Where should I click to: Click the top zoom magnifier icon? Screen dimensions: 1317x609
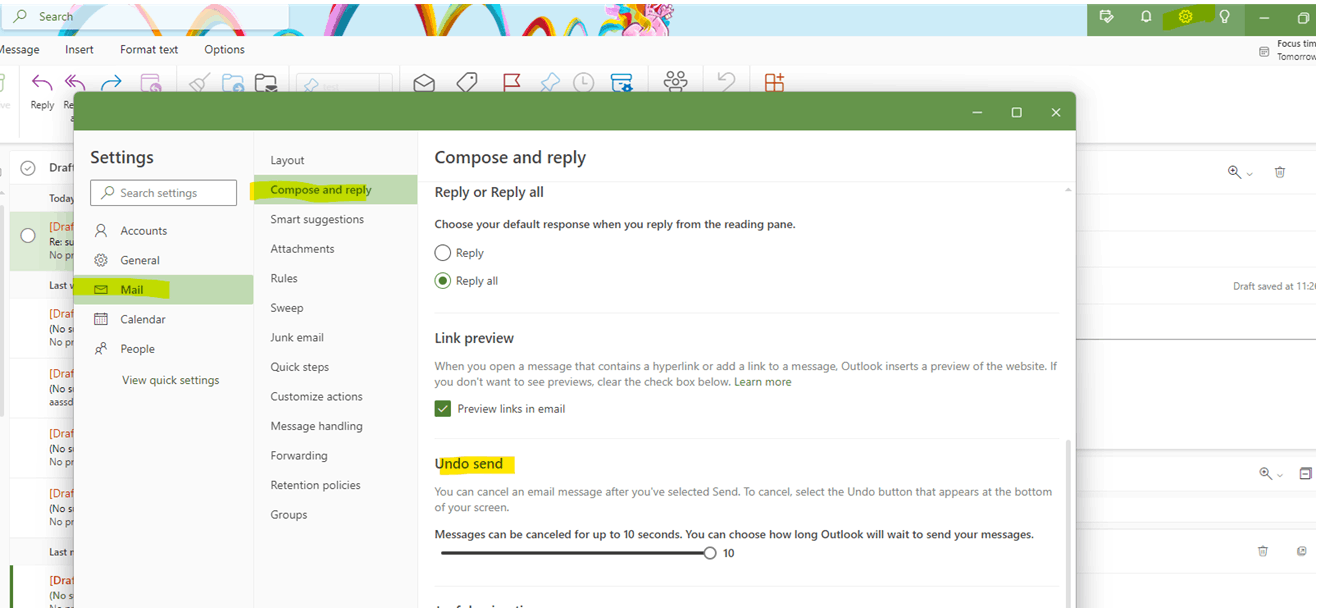click(1235, 172)
